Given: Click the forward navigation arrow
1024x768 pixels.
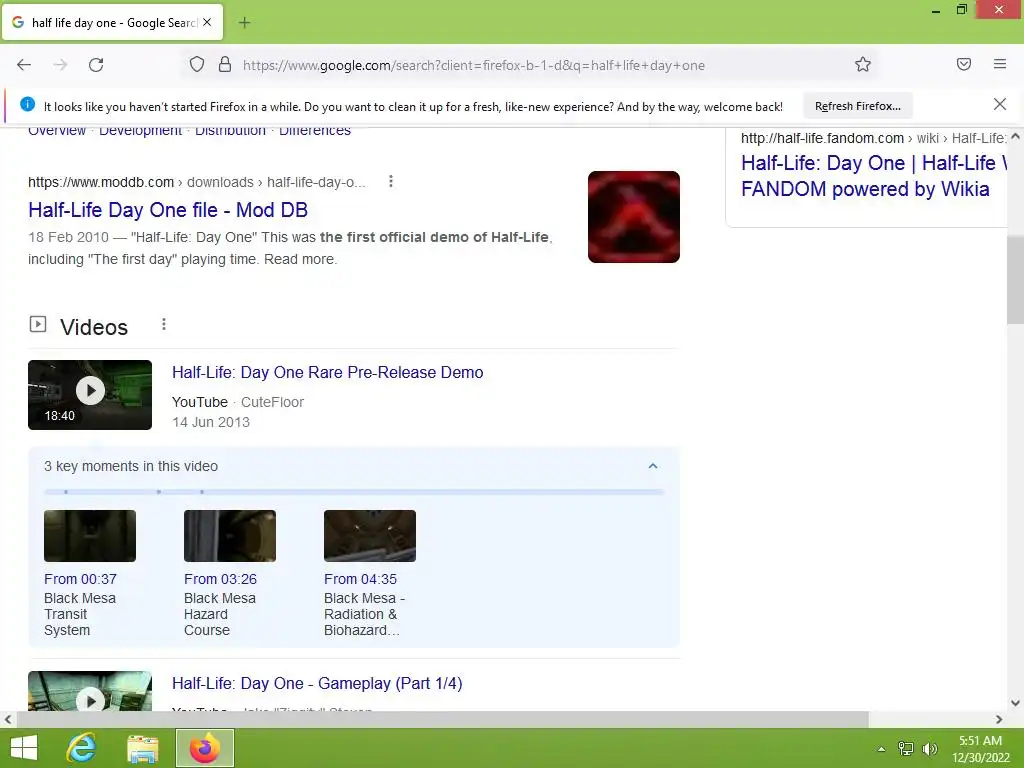Looking at the screenshot, I should coord(60,65).
